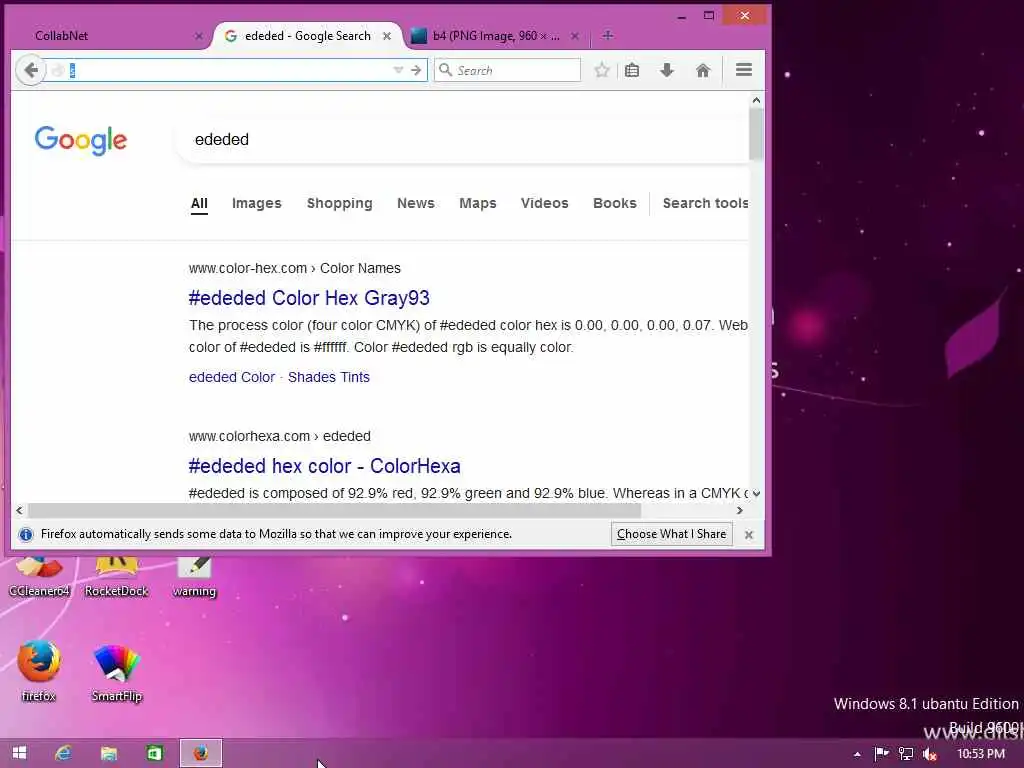Viewport: 1024px width, 768px height.
Task: Open a new tab with the plus button
Action: tap(607, 36)
